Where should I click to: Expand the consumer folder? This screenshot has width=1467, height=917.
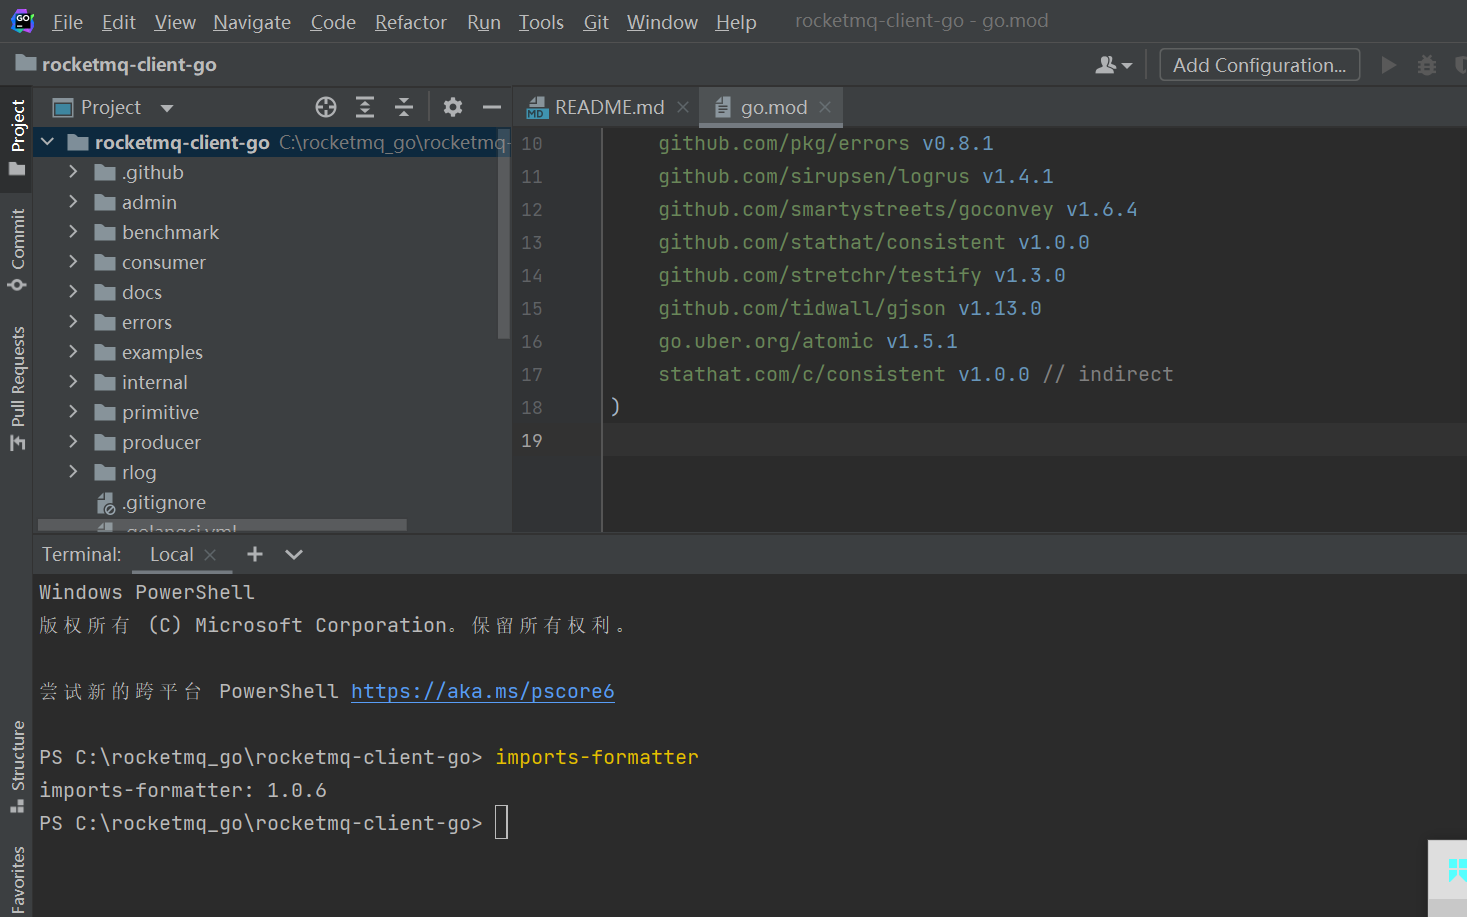73,262
